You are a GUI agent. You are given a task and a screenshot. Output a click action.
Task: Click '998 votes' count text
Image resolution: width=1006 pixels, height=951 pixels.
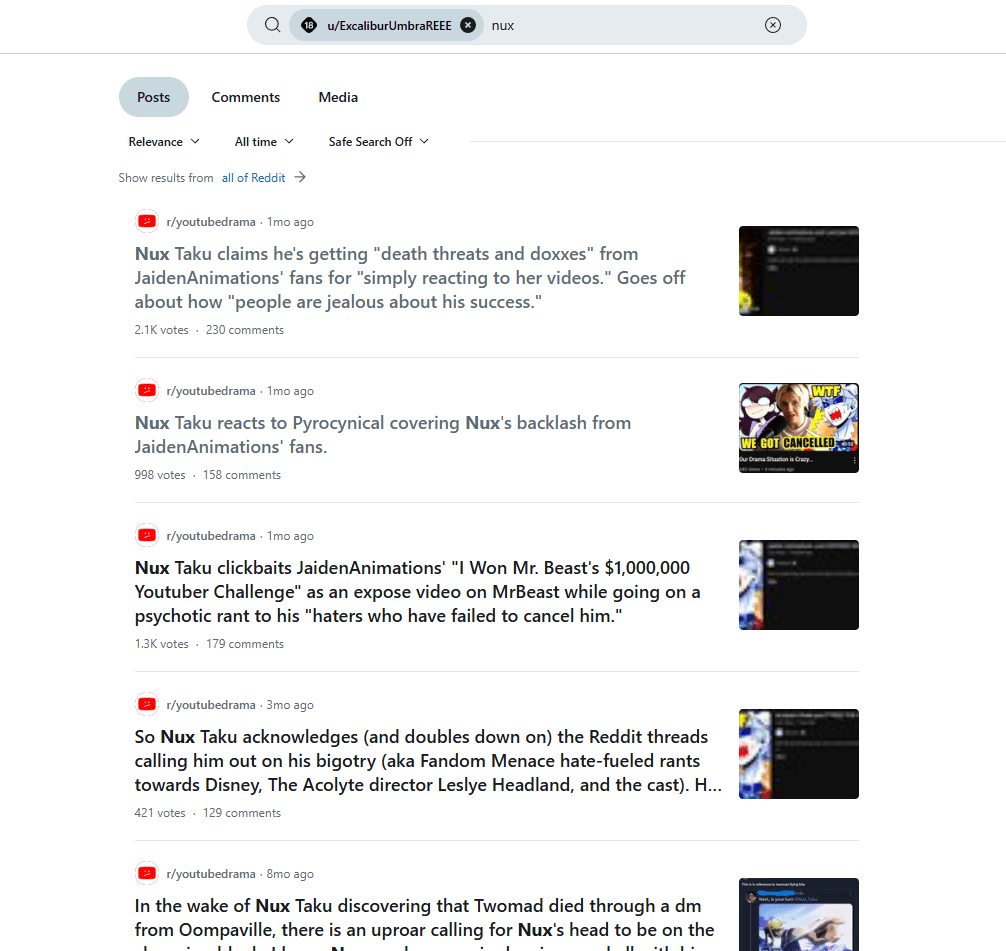pyautogui.click(x=160, y=475)
